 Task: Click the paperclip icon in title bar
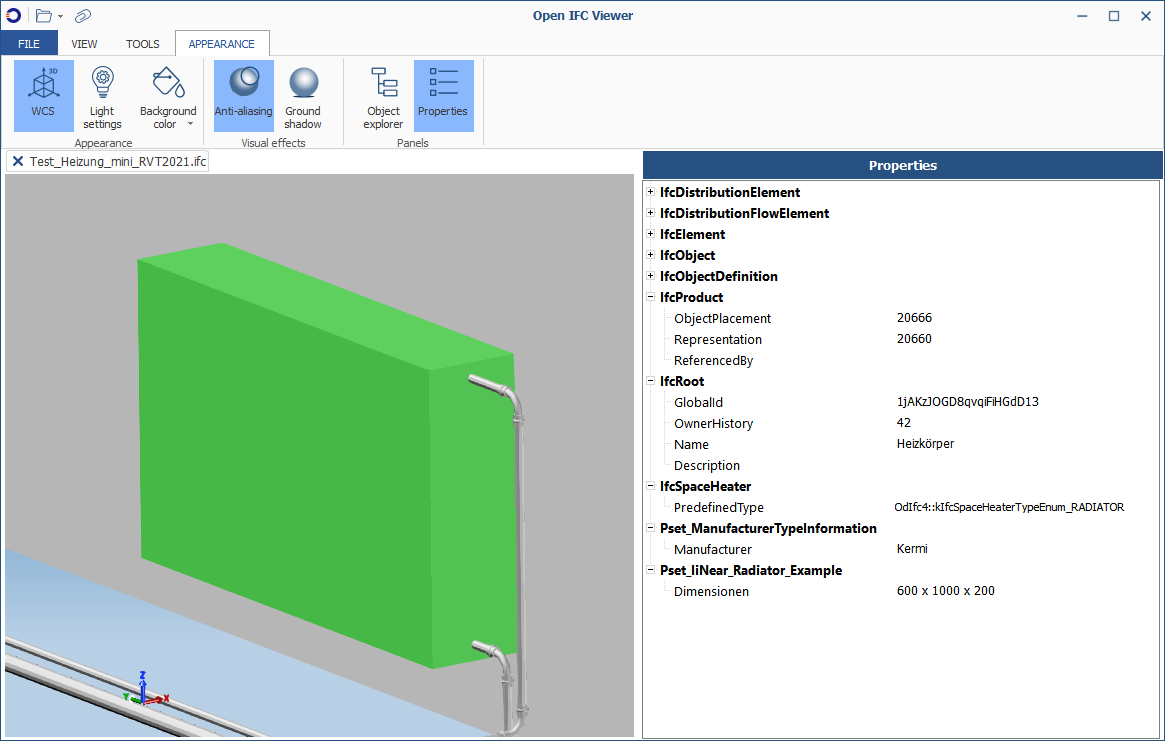point(83,16)
